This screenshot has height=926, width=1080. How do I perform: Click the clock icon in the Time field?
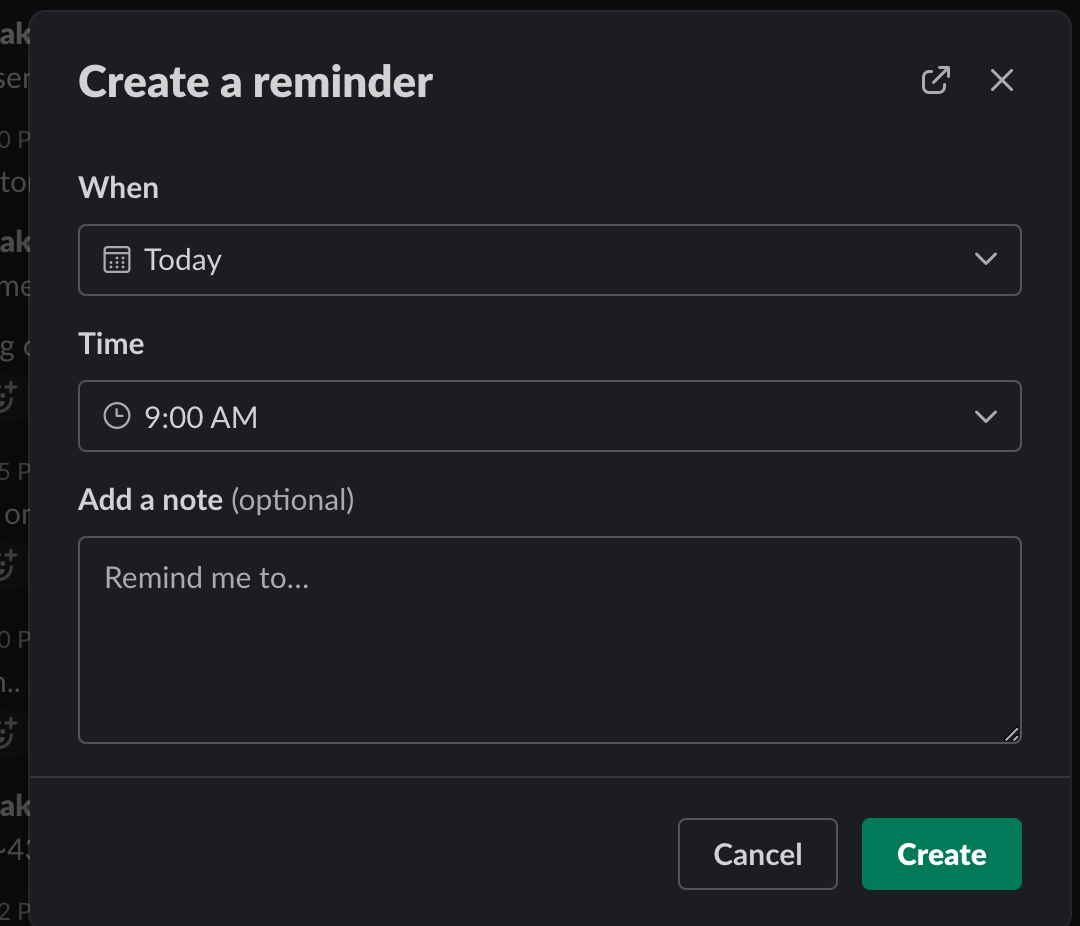tap(117, 416)
